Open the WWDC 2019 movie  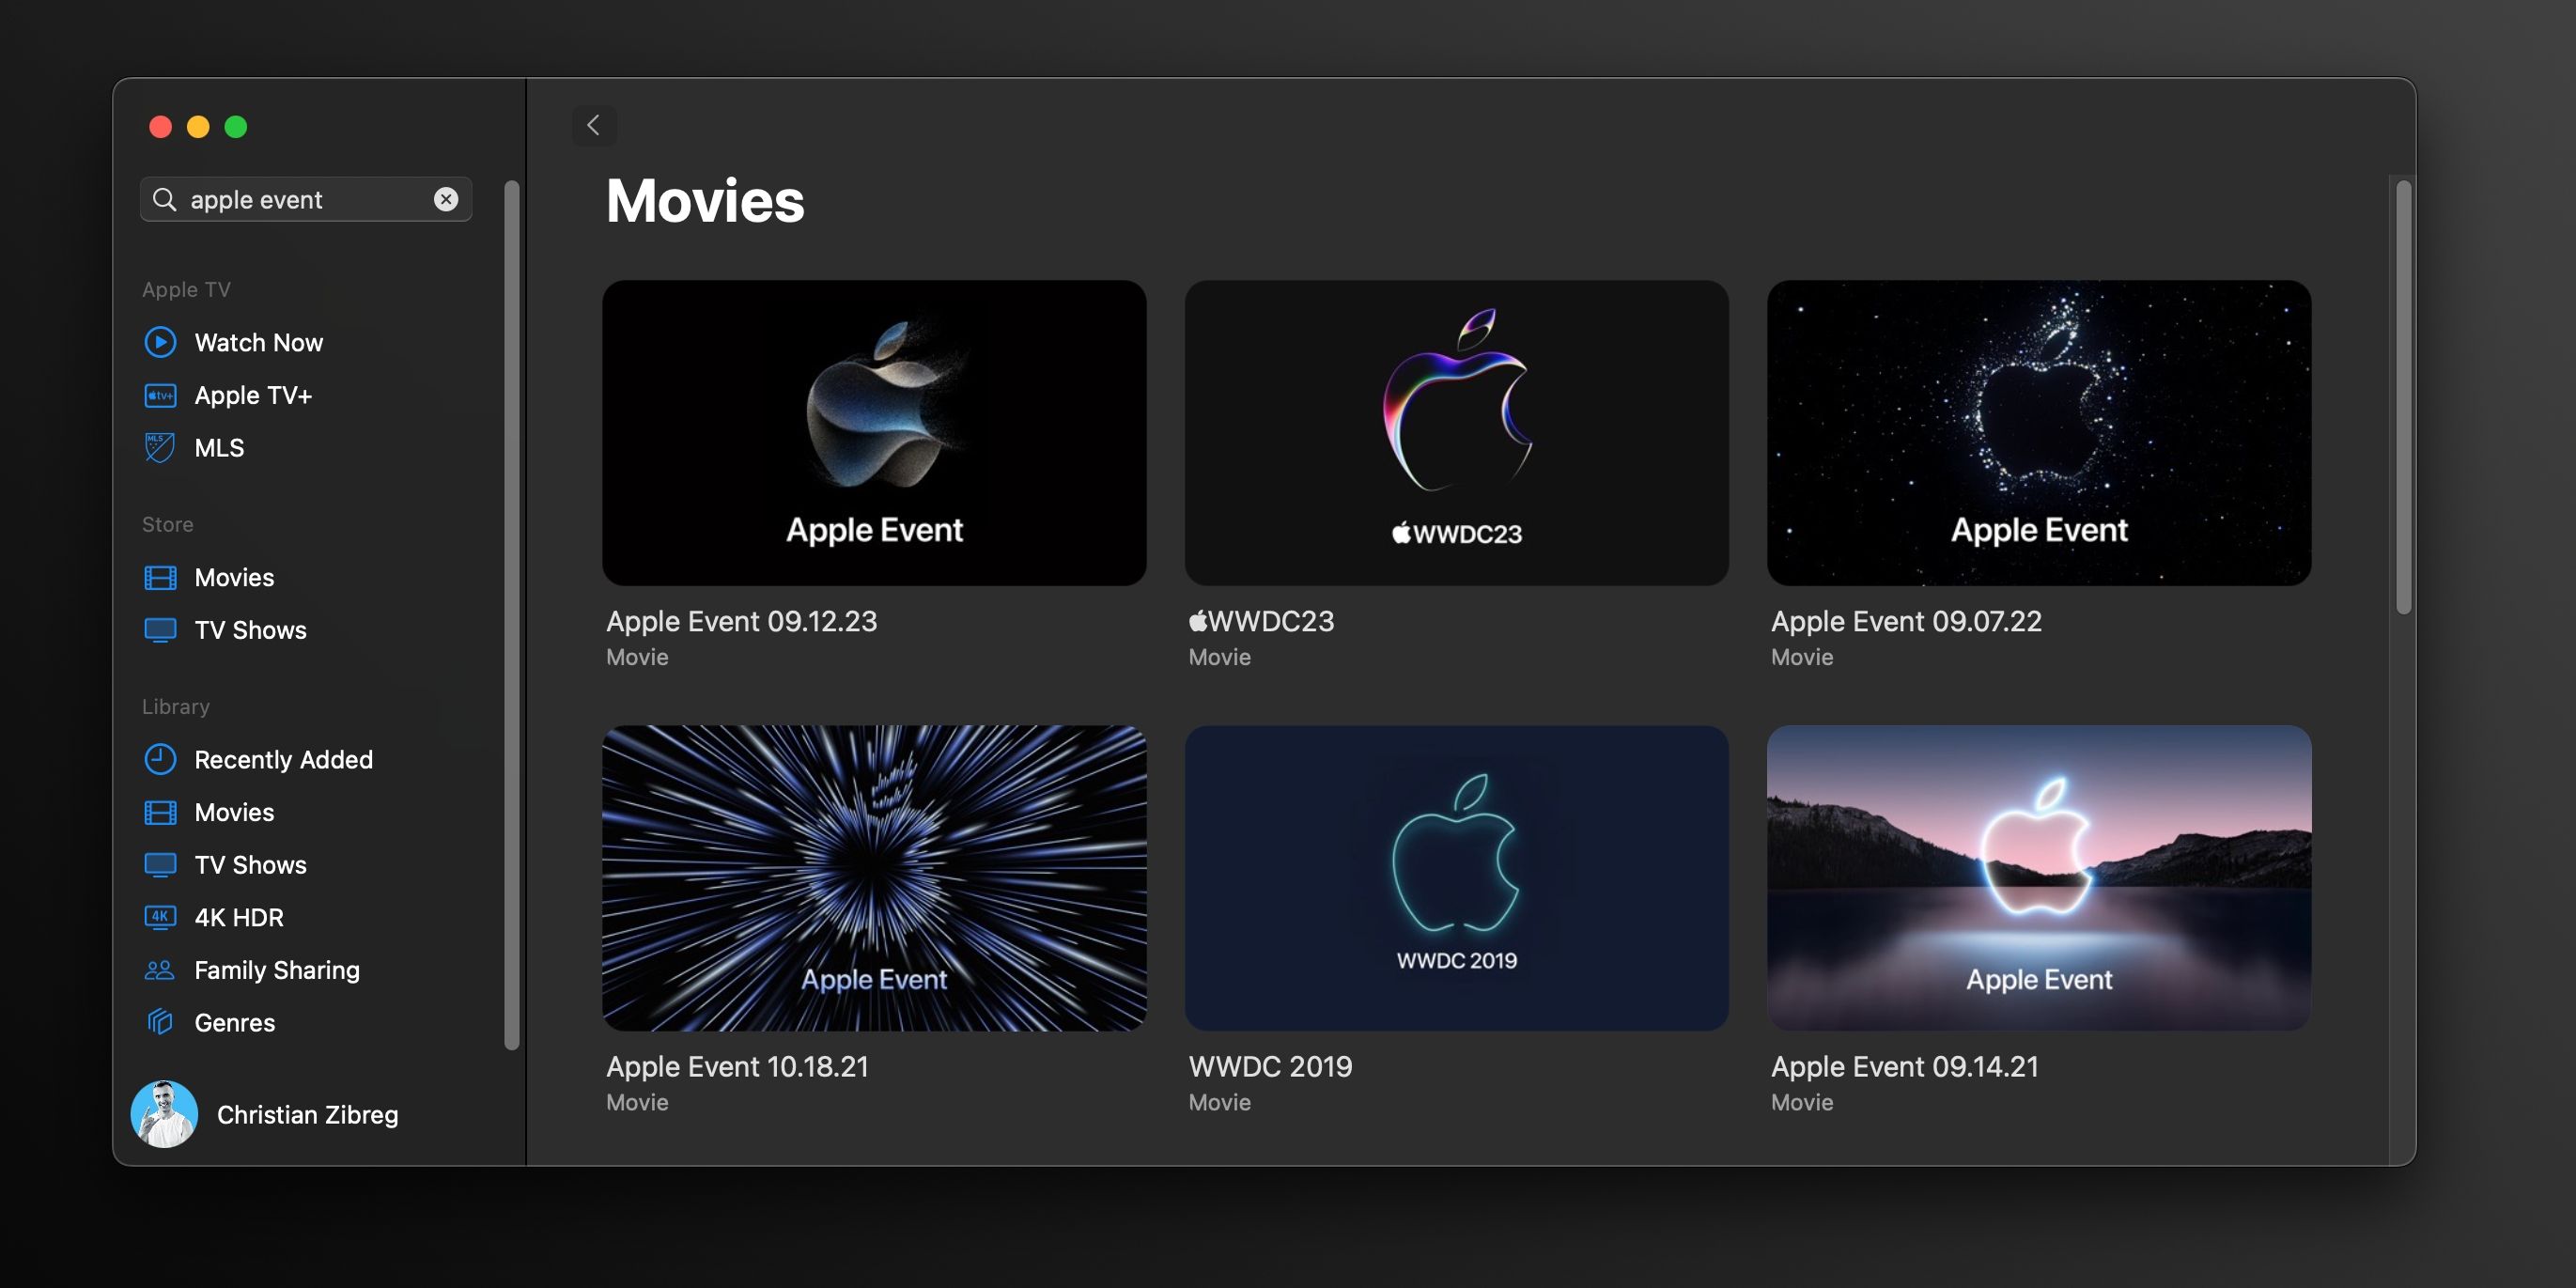(1456, 878)
